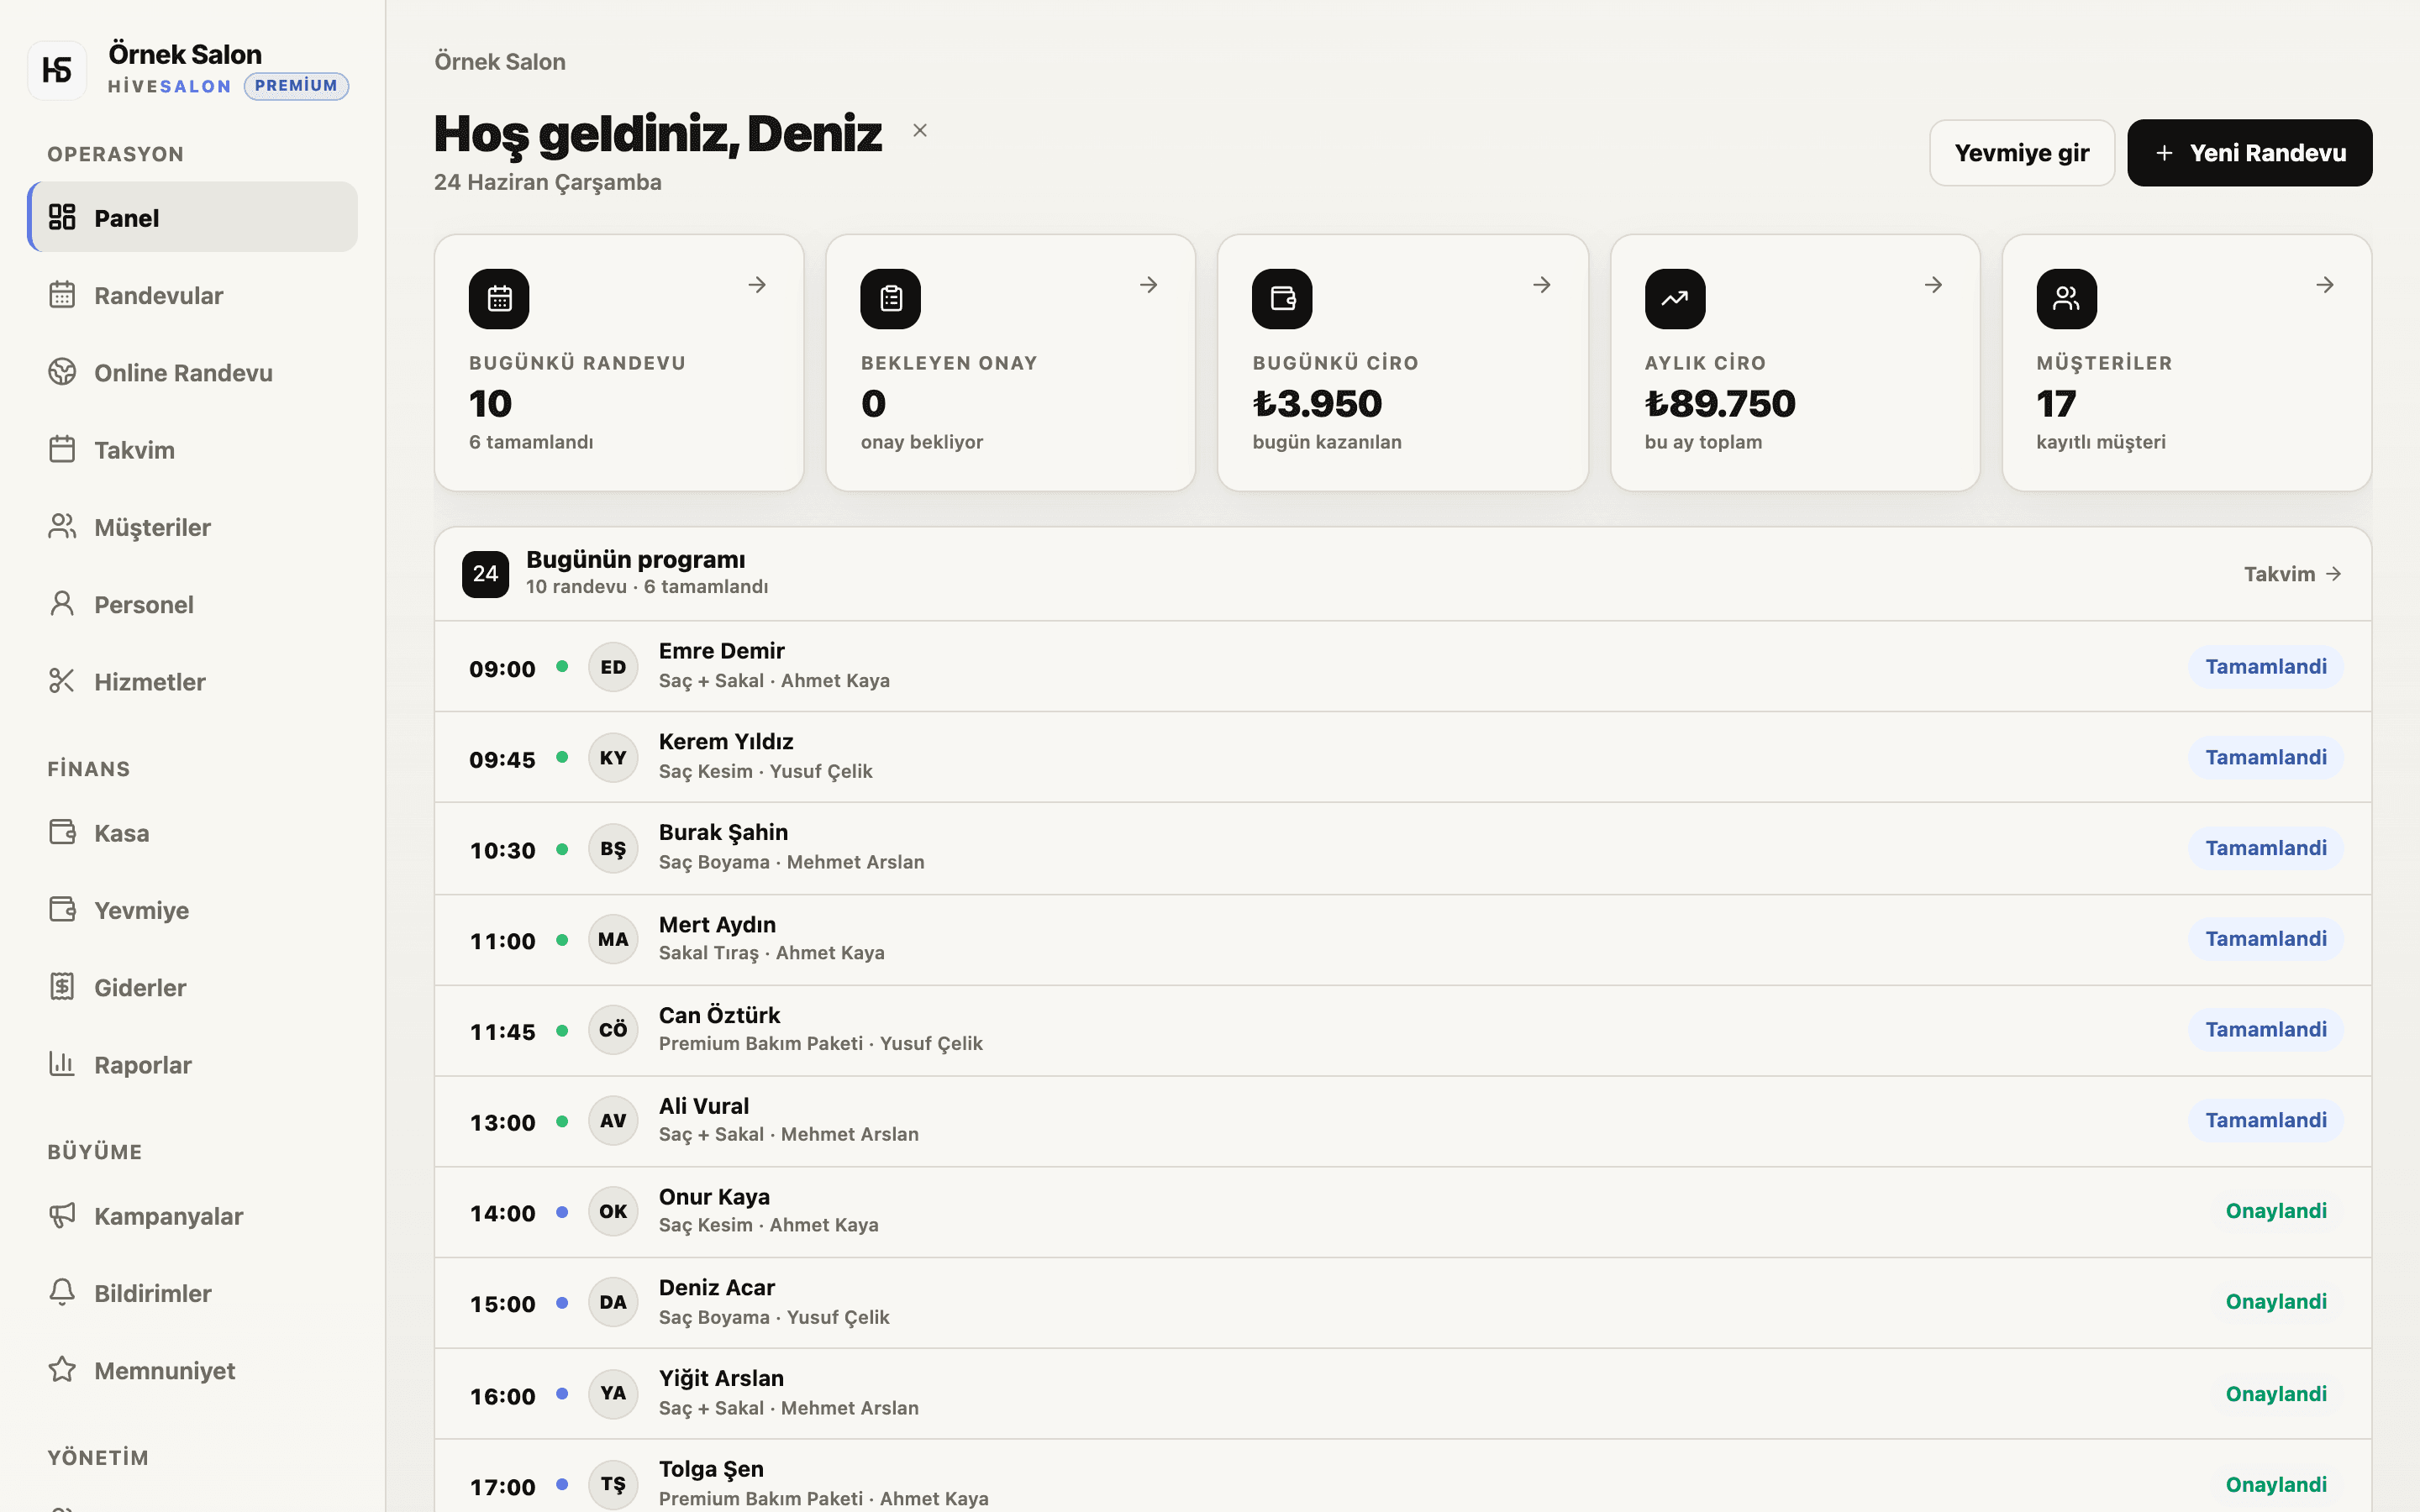Select Mert Aydın appointment name
Image resolution: width=2420 pixels, height=1512 pixels.
coord(717,925)
